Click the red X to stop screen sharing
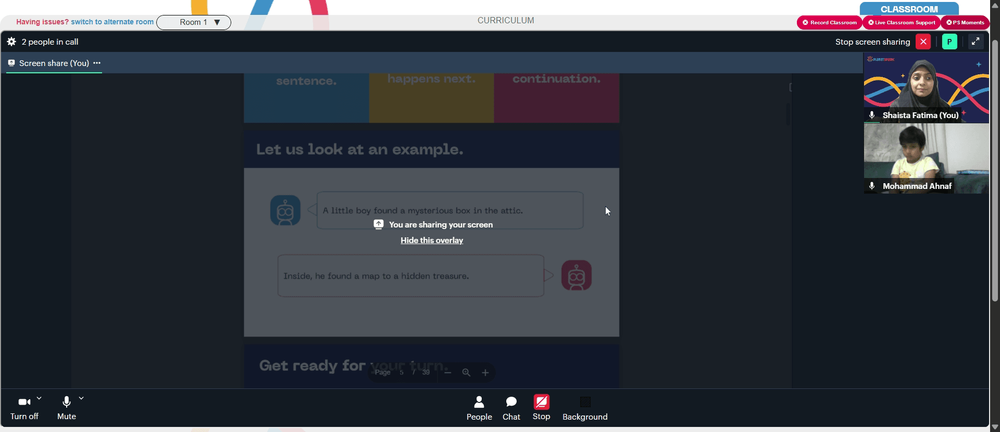The width and height of the screenshot is (1000, 432). pos(923,41)
